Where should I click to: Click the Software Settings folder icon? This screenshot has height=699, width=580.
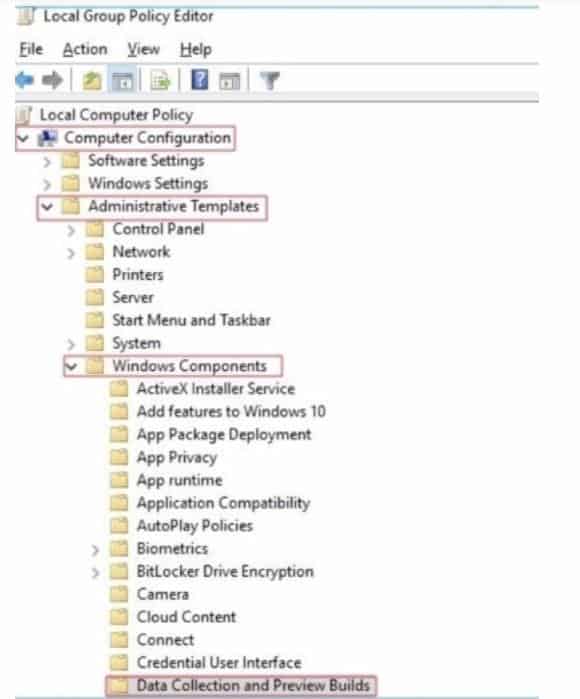(70, 160)
